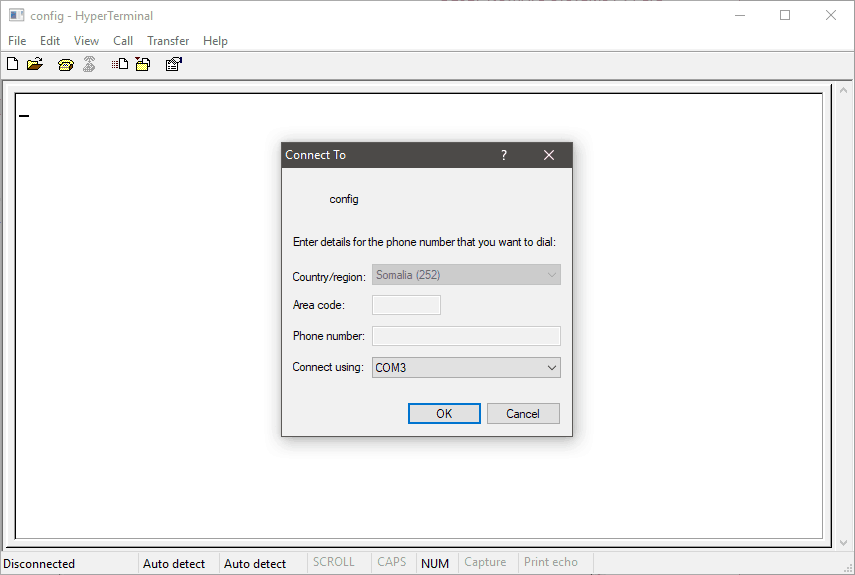Close the Connect To dialog
855x575 pixels.
[549, 155]
